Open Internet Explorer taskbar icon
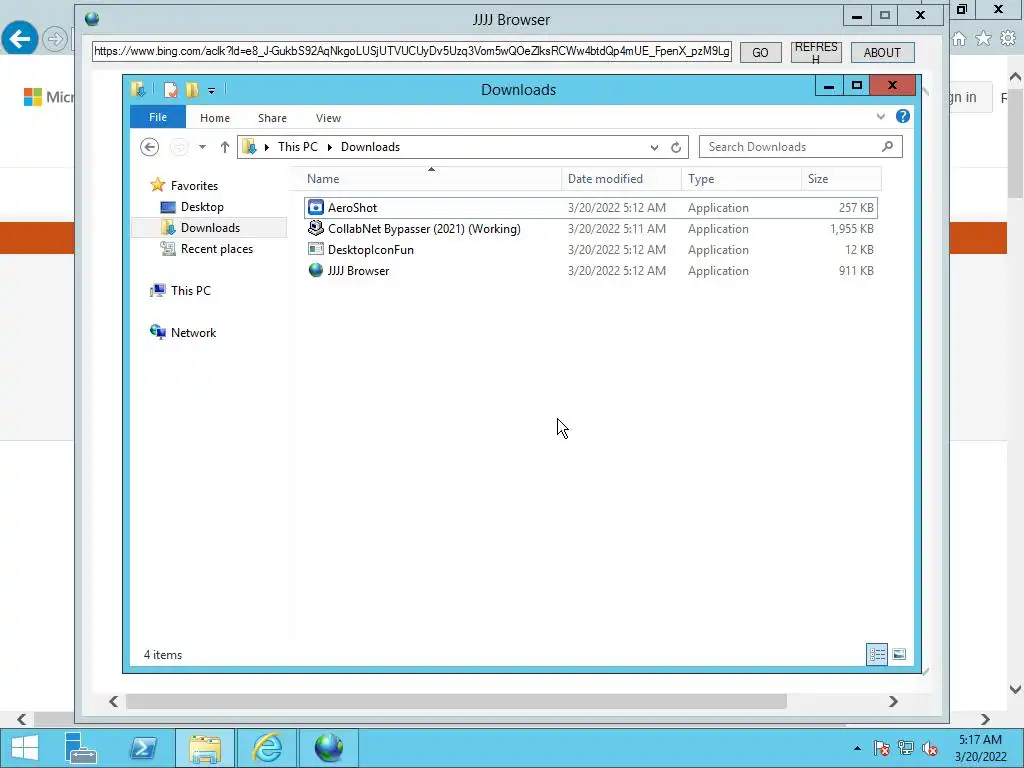This screenshot has height=768, width=1024. pyautogui.click(x=267, y=748)
